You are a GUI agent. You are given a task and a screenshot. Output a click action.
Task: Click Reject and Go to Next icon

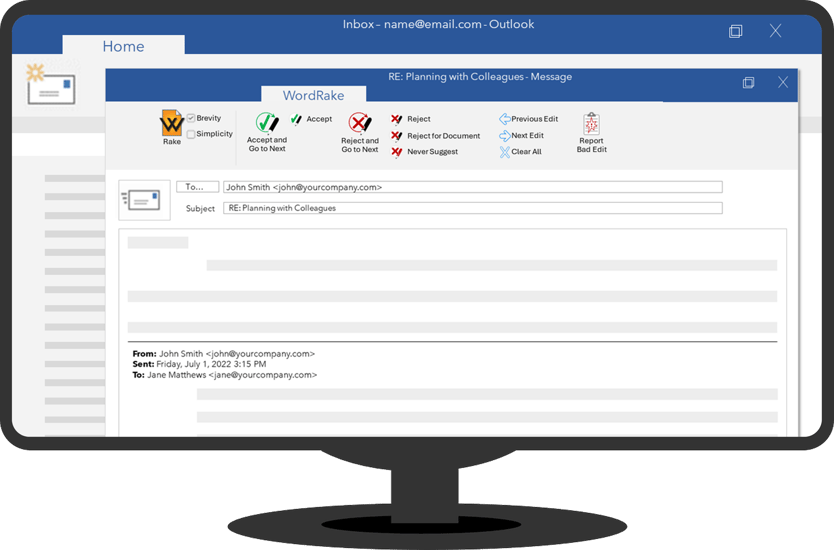(360, 123)
